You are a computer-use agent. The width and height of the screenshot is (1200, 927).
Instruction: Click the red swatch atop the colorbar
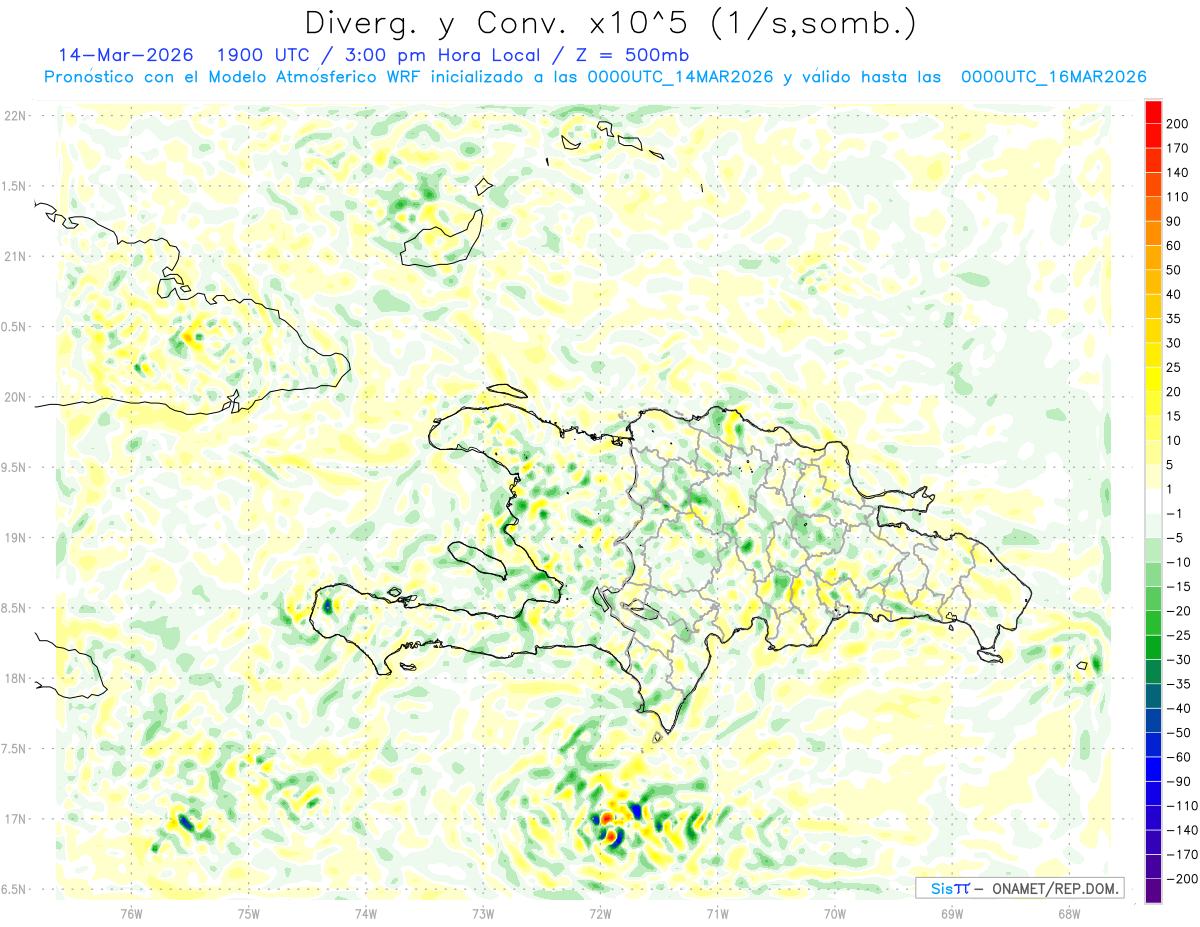tap(1153, 112)
